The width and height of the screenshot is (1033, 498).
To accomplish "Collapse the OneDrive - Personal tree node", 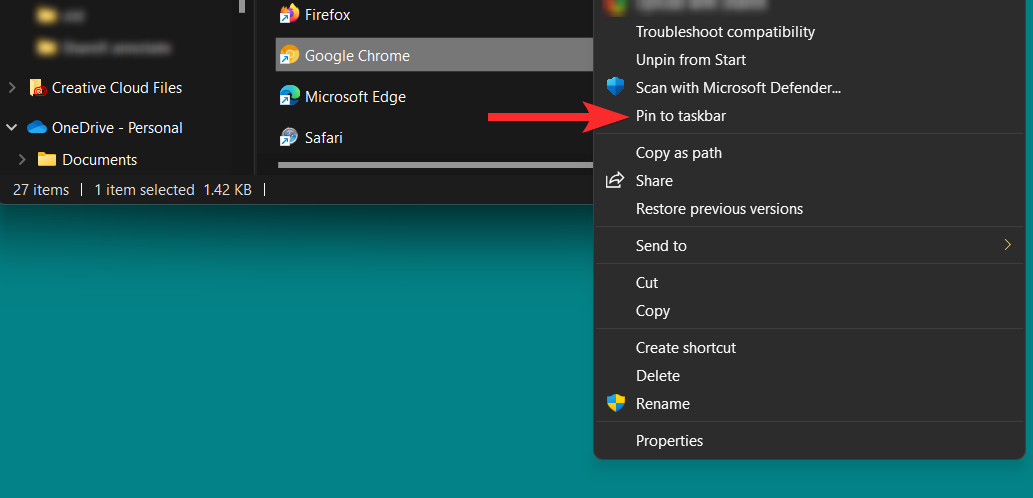I will tap(12, 128).
